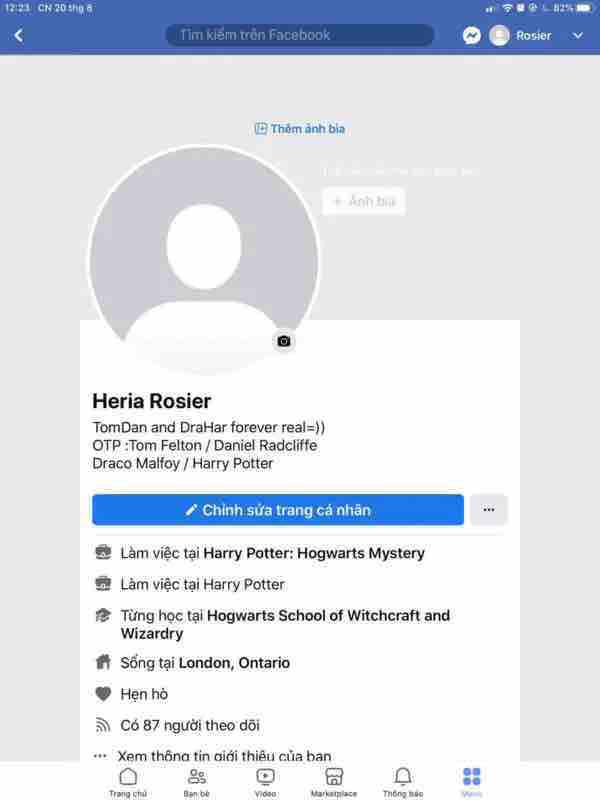Click the Tìm kiếm trên Facebook search field
The image size is (600, 800).
pyautogui.click(x=300, y=35)
